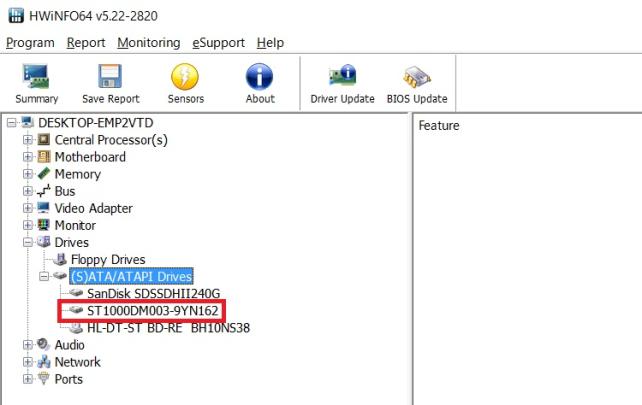
Task: Click the Ports node icon
Action: click(x=44, y=378)
